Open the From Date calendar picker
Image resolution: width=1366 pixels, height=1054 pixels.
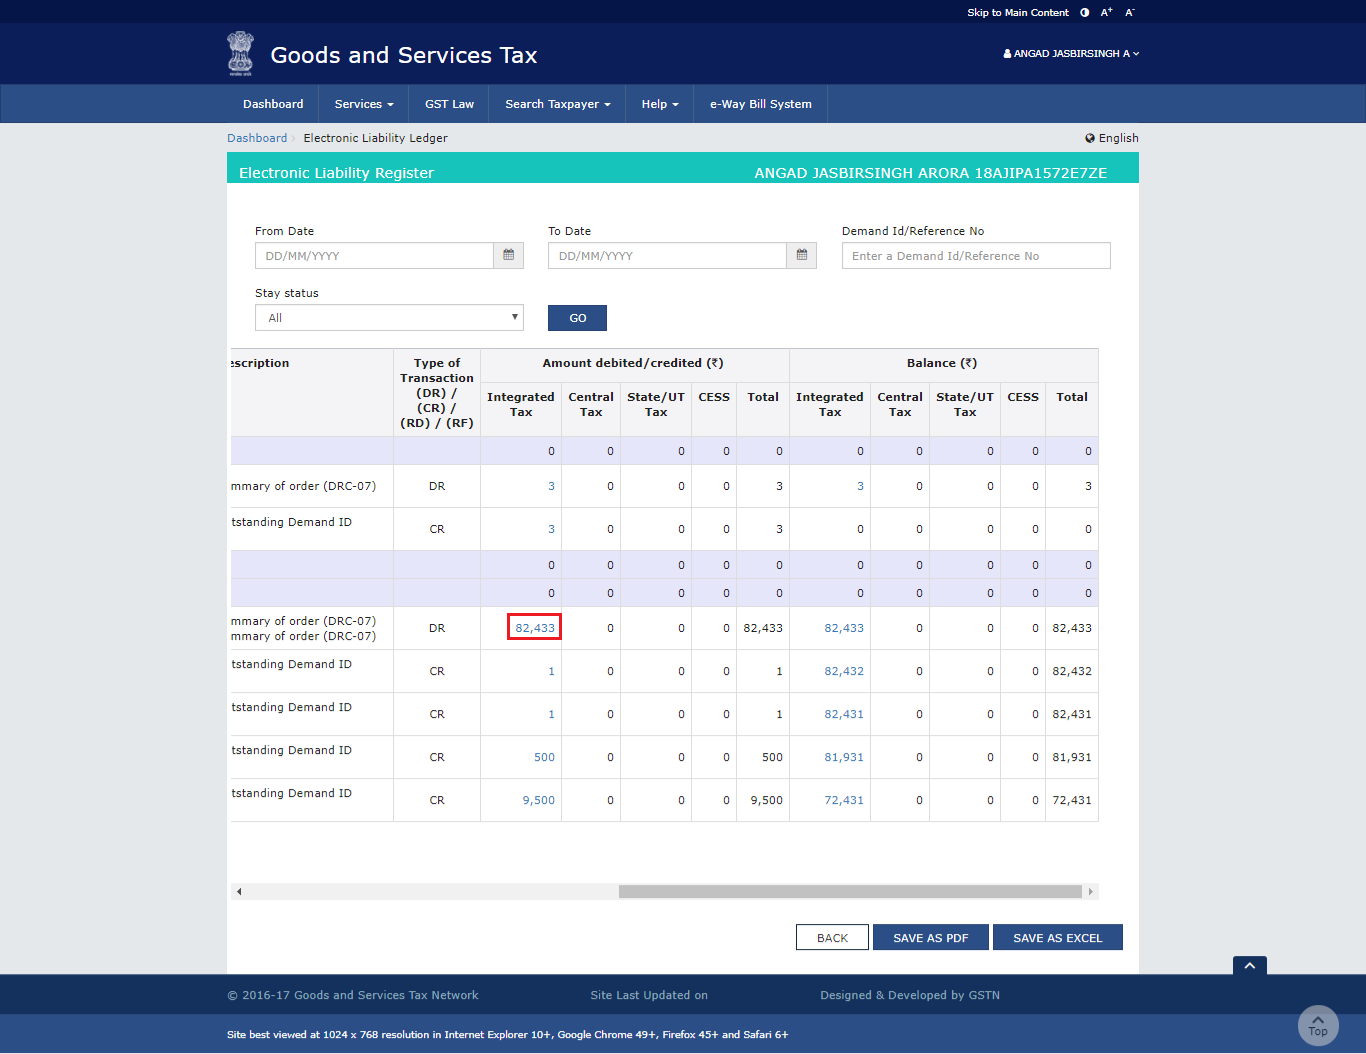(508, 256)
